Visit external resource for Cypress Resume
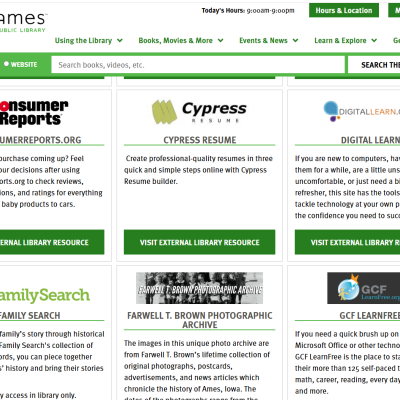Viewport: 400px width, 400px height. point(199,242)
